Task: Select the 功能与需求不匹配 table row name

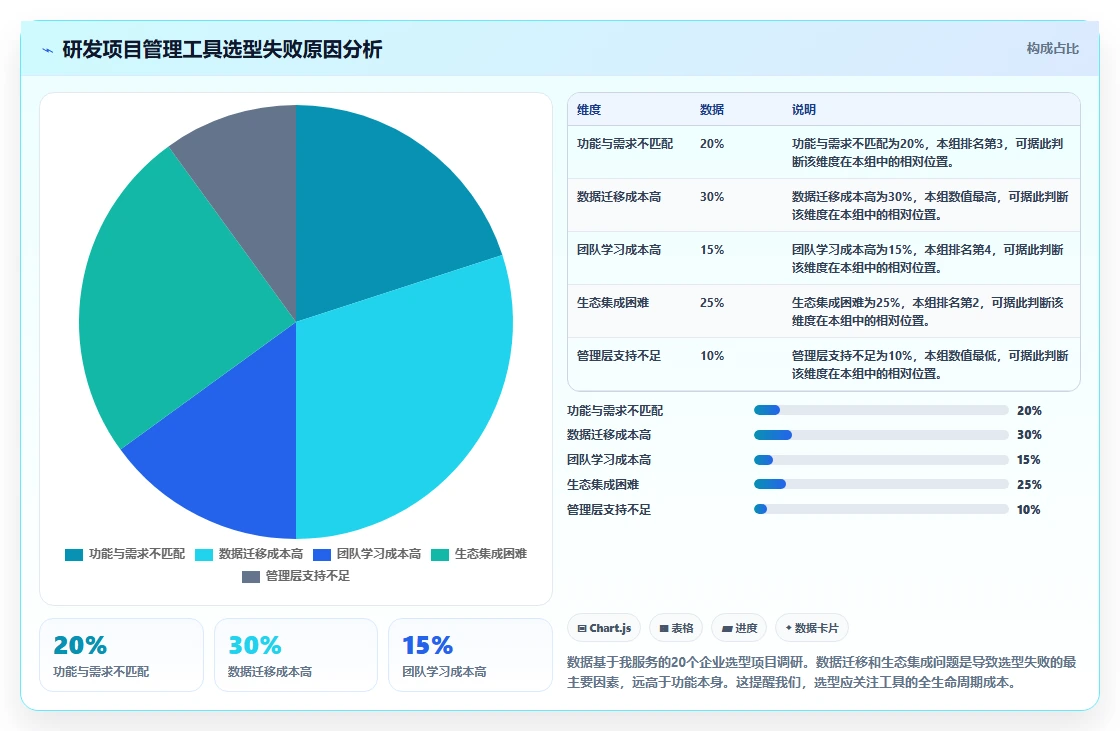Action: click(x=625, y=144)
